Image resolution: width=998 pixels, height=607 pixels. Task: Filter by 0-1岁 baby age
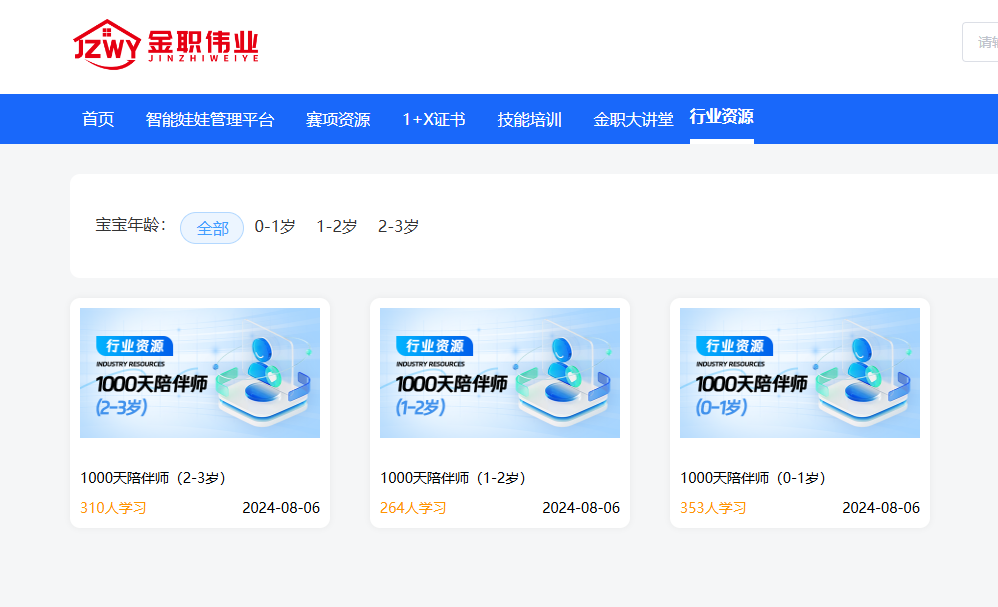point(275,227)
